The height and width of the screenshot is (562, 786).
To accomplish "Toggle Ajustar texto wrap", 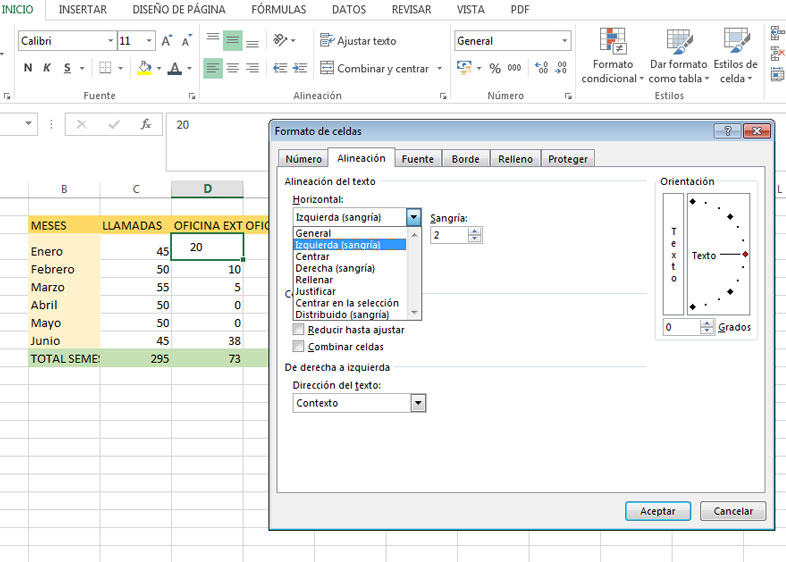I will pos(358,41).
